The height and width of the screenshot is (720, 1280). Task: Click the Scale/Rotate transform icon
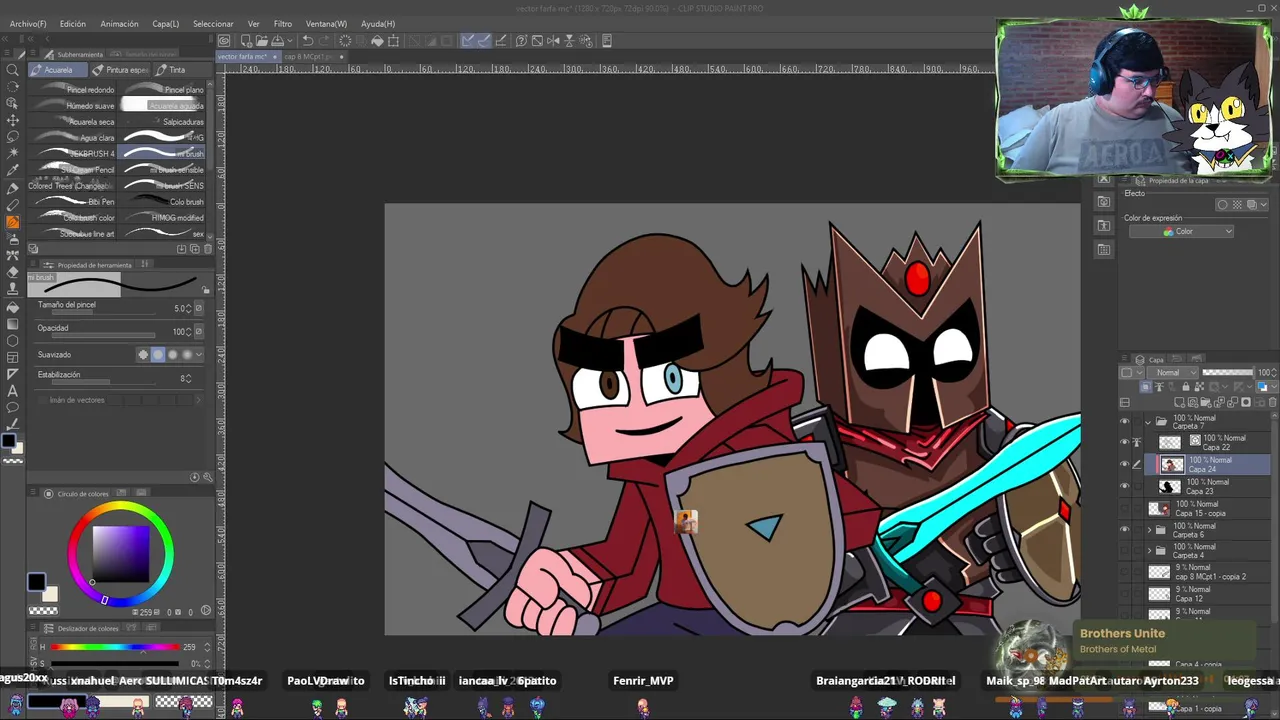pyautogui.click(x=393, y=41)
